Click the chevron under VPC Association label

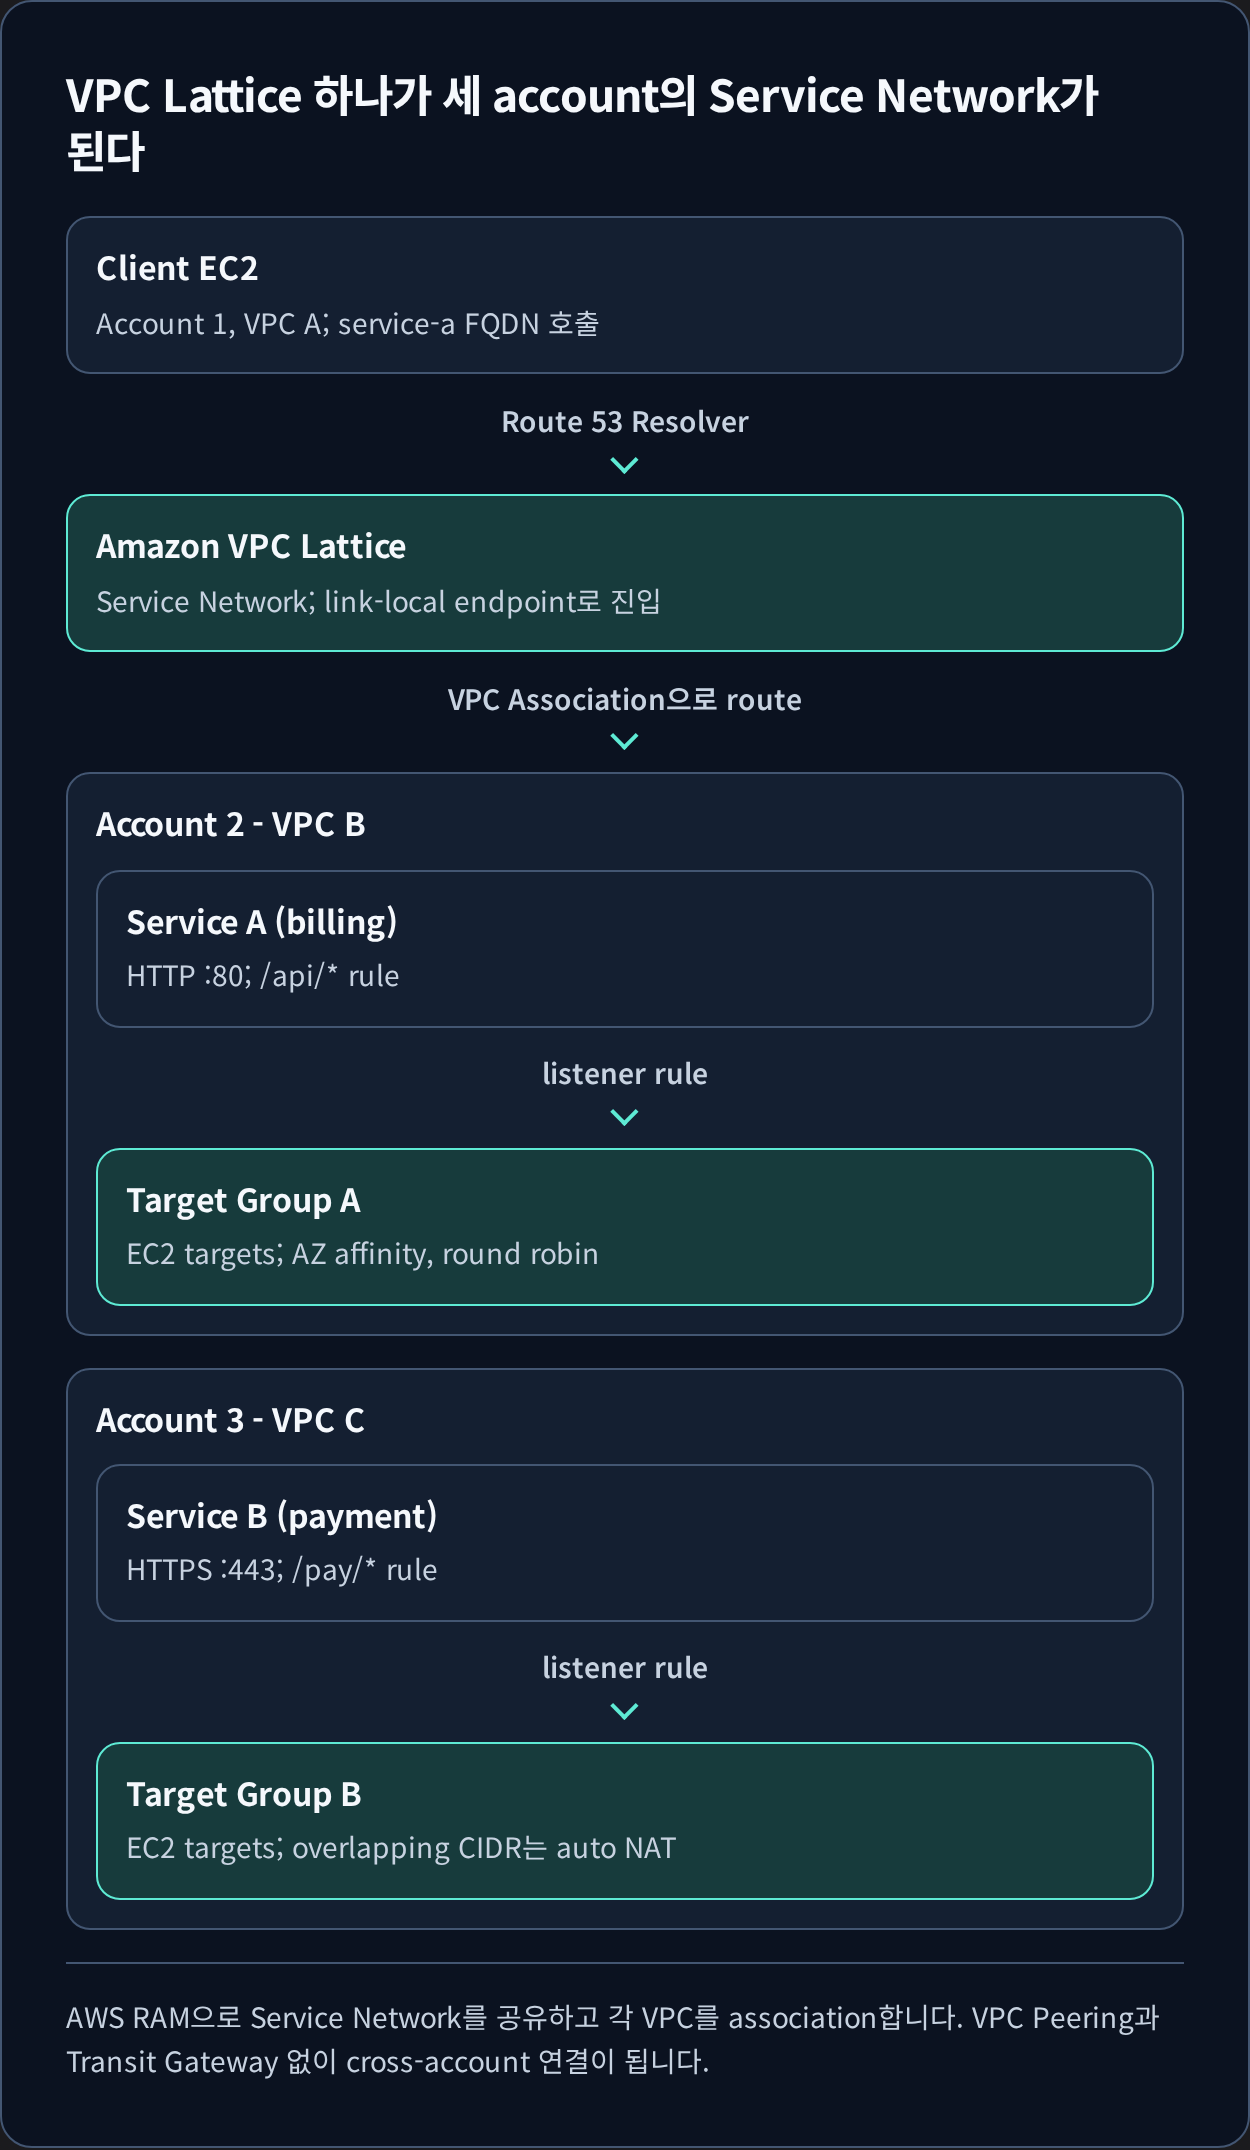click(624, 741)
